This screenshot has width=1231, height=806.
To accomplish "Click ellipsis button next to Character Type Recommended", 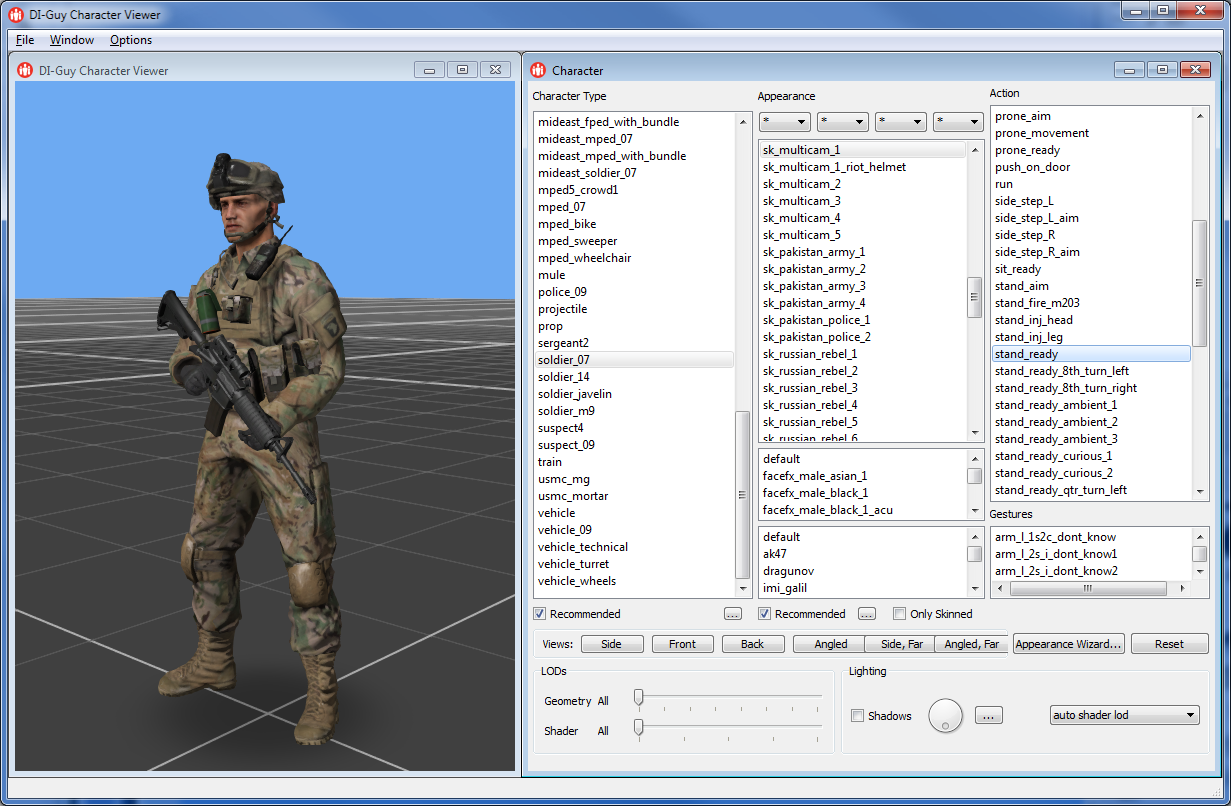I will (x=733, y=614).
